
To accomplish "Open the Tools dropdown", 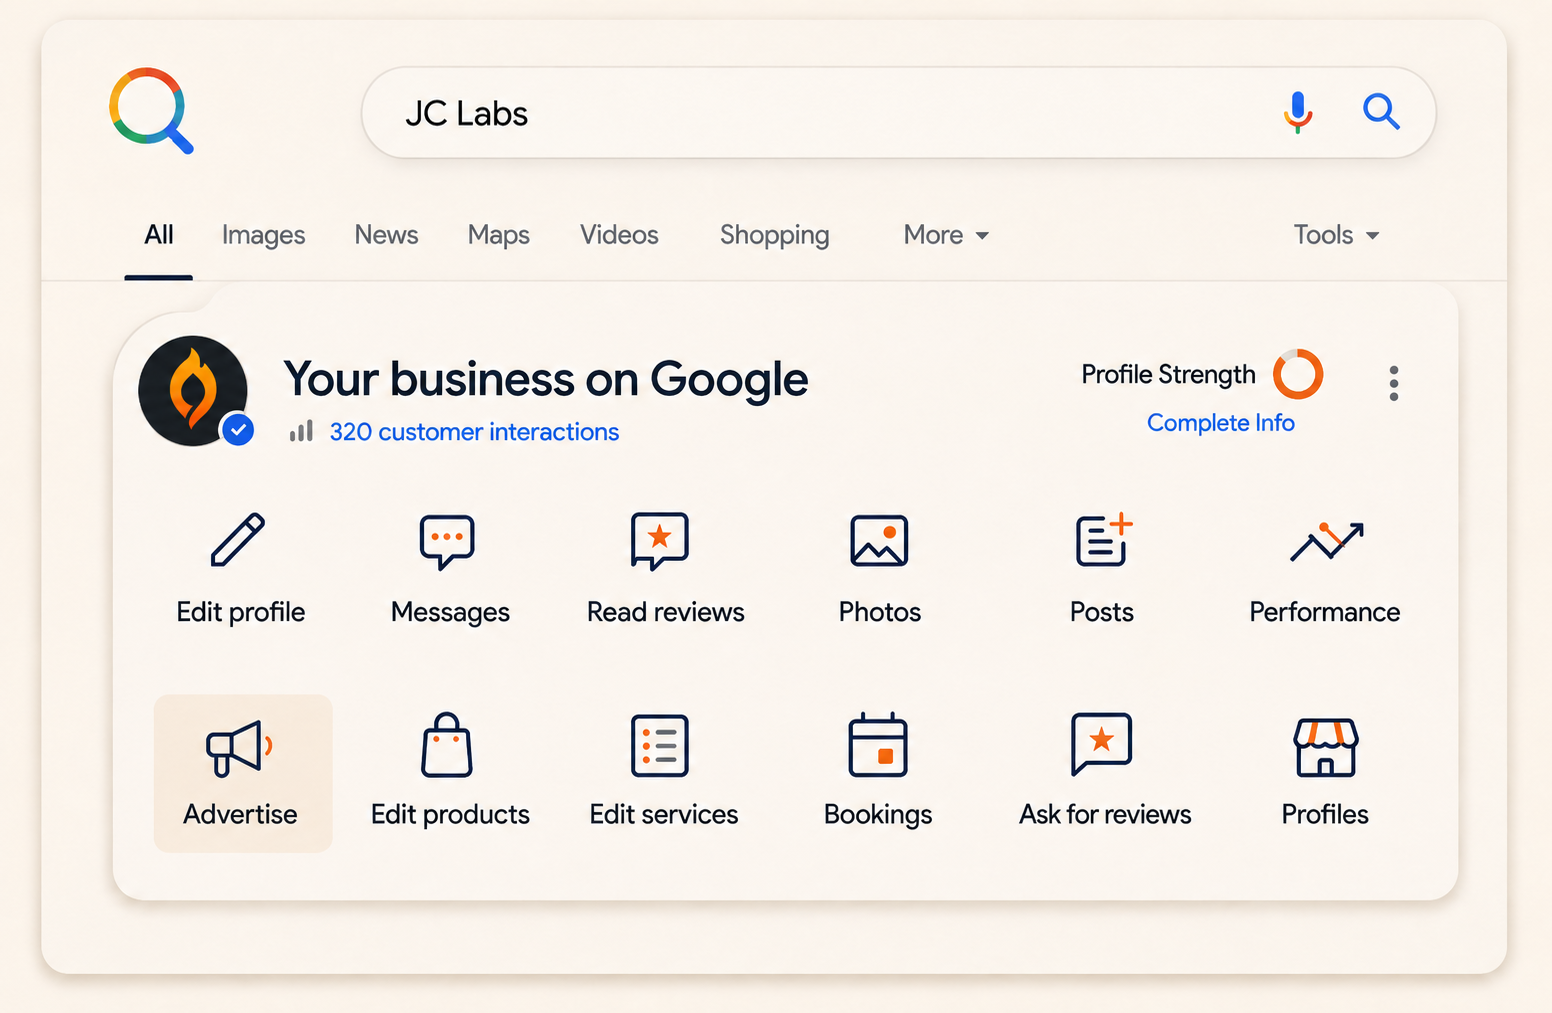I will point(1336,235).
